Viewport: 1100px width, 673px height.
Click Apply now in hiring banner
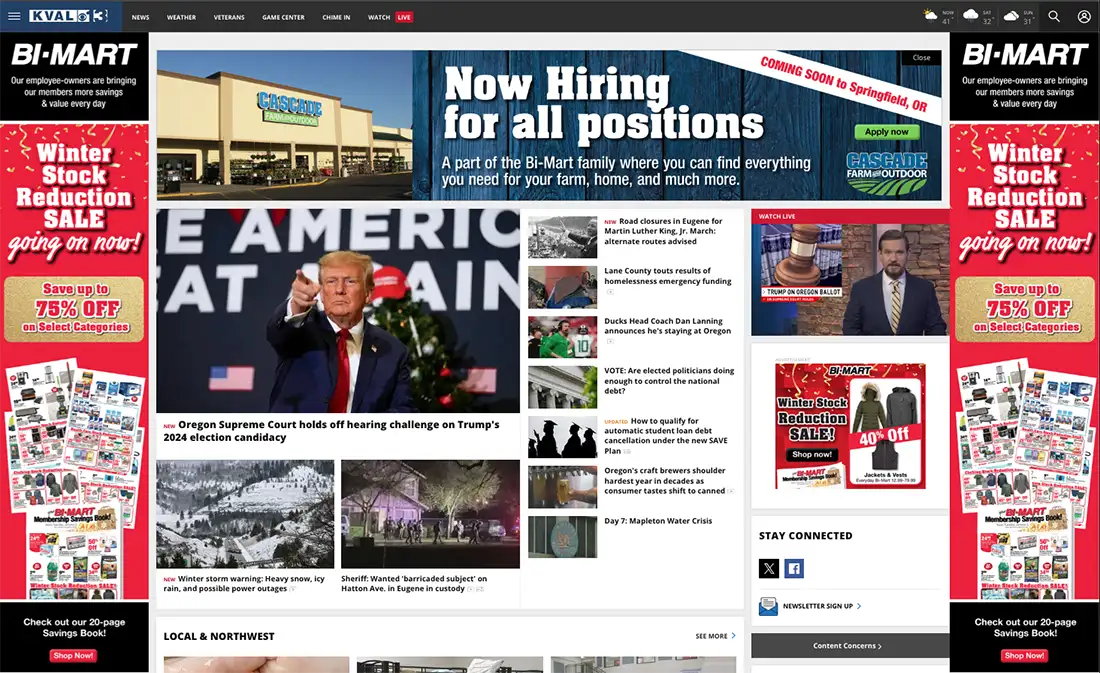pyautogui.click(x=887, y=132)
